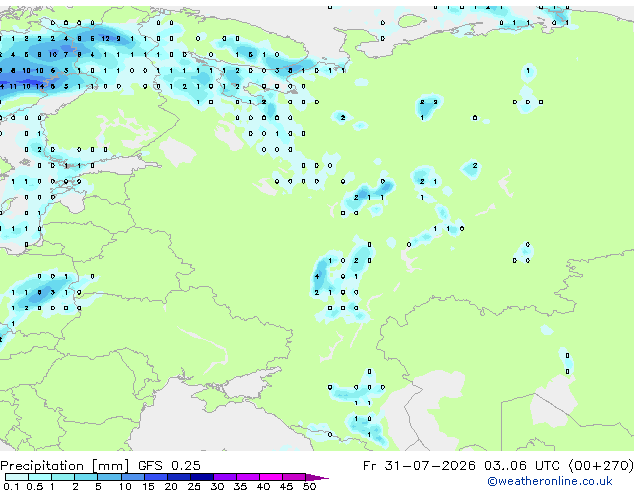Click the legend arrow tip above 50
634x490 pixels.
click(317, 477)
